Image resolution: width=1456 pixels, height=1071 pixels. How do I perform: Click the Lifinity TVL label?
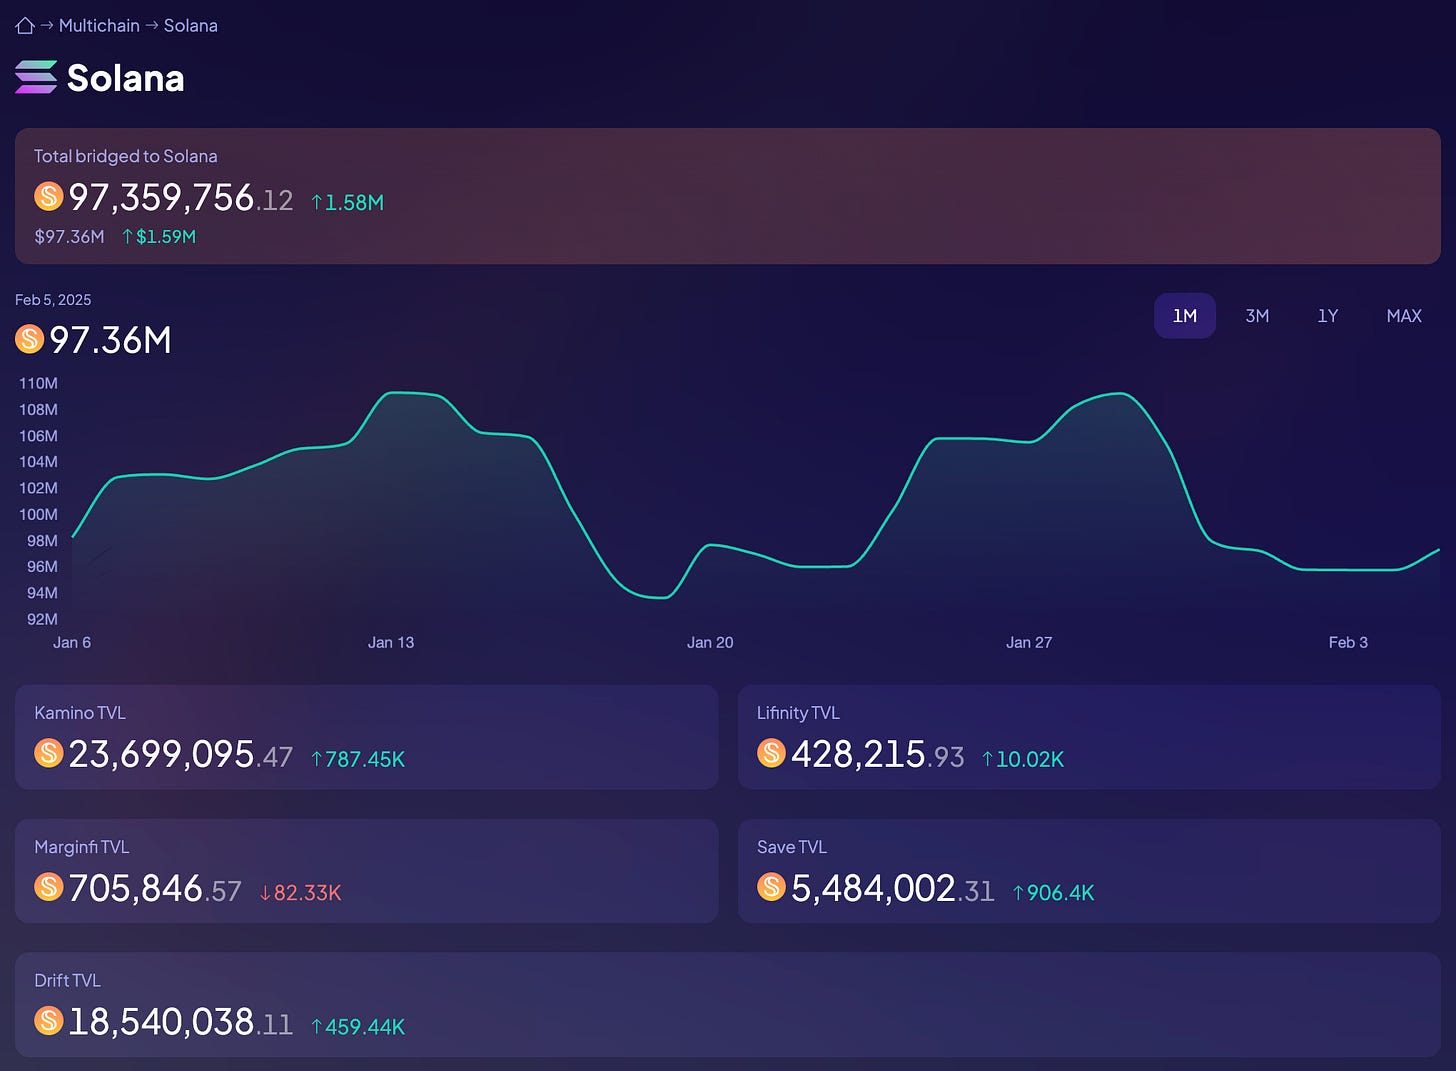point(798,713)
